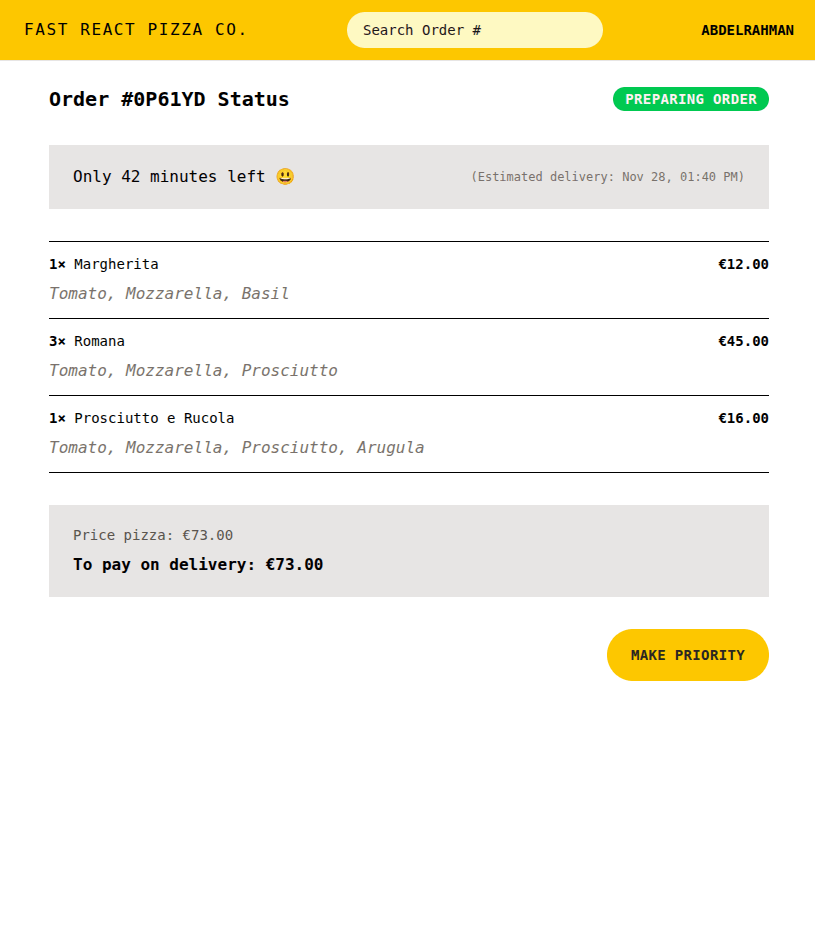Click the Tomato, Mozzarella, Prosciutto, Arugula ingredients line

236,448
